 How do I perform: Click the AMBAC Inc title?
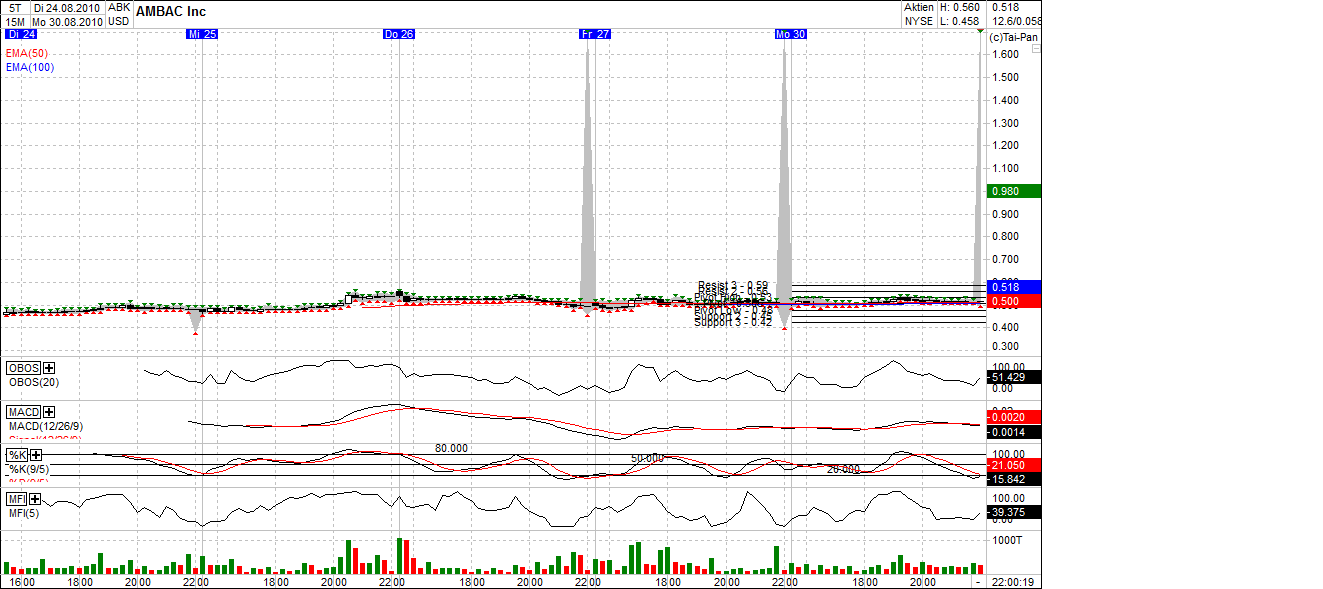click(x=171, y=12)
